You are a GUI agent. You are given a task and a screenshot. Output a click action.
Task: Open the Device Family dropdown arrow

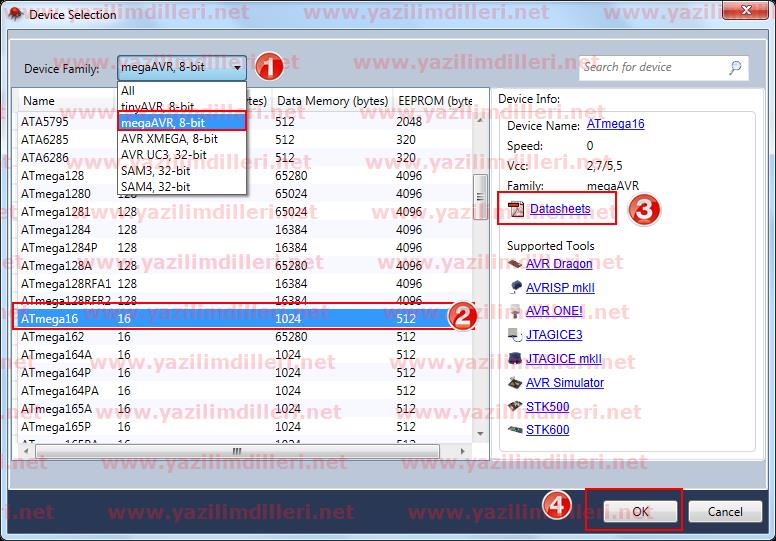tap(238, 68)
